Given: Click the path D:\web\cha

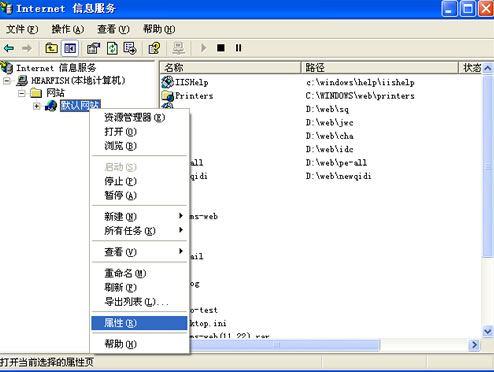Looking at the screenshot, I should coord(330,136).
